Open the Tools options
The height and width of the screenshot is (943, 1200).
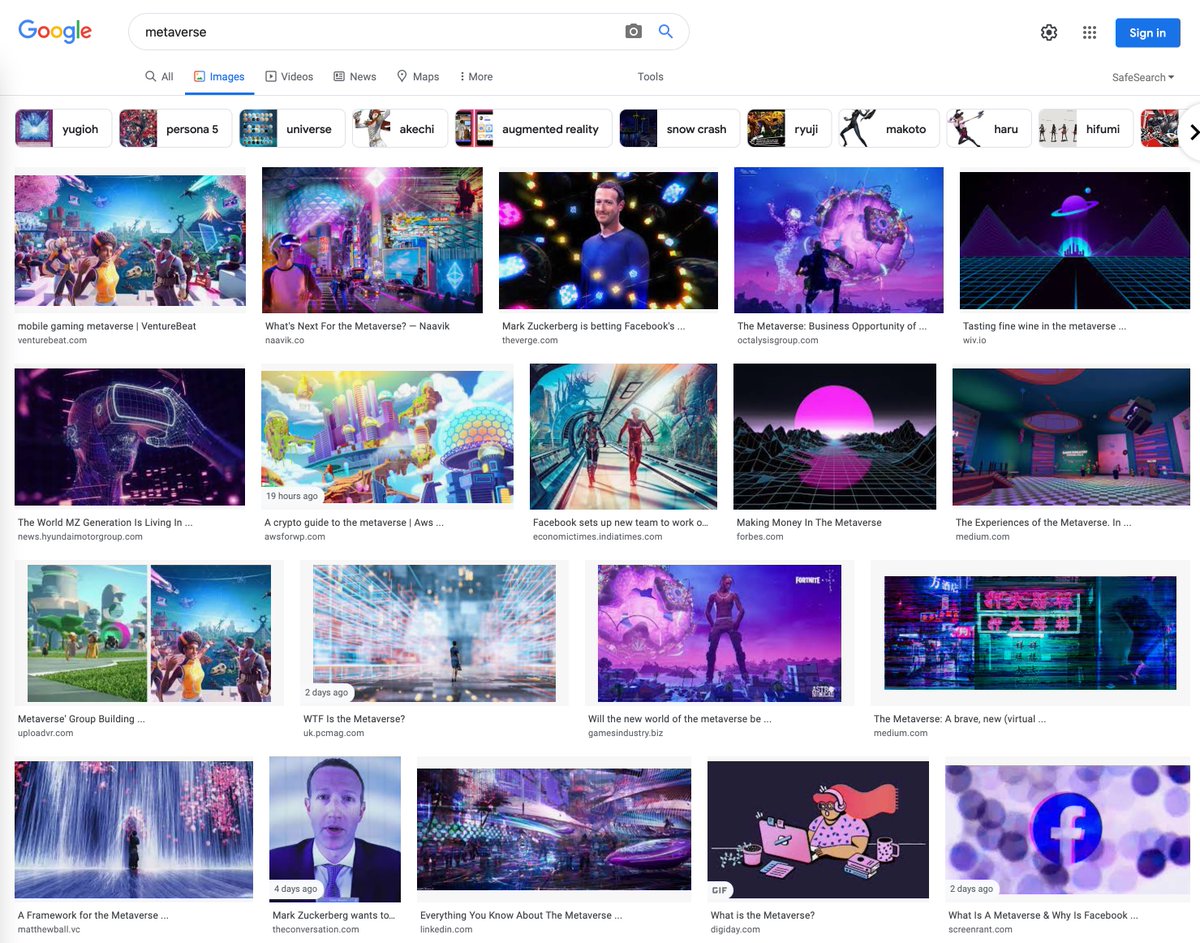click(x=651, y=77)
